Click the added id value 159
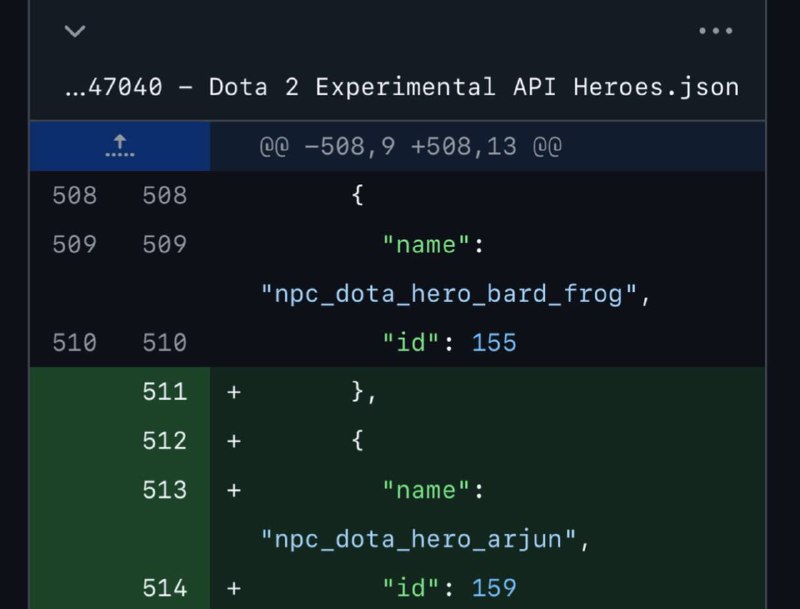Screen dimensions: 800x609 point(494,588)
